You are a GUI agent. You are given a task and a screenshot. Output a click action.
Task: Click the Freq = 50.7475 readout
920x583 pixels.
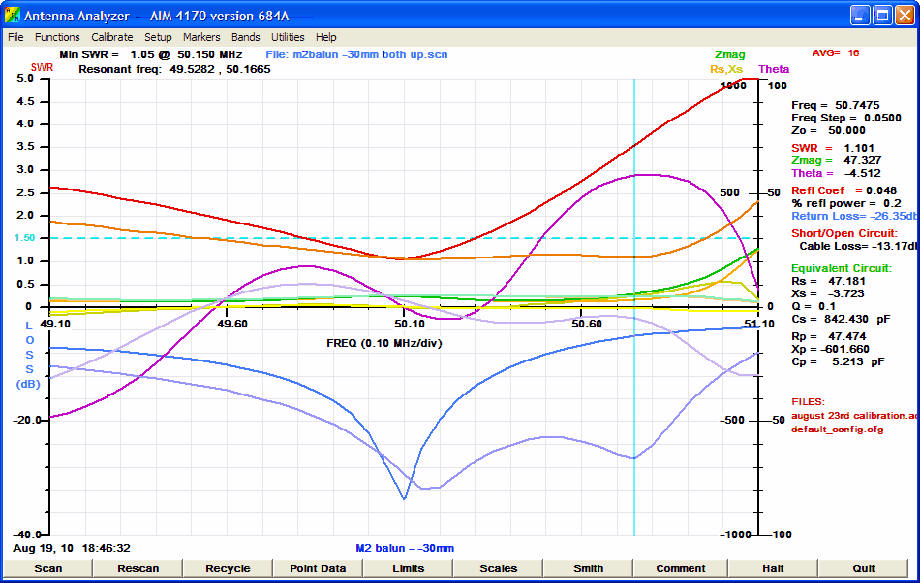pyautogui.click(x=835, y=105)
